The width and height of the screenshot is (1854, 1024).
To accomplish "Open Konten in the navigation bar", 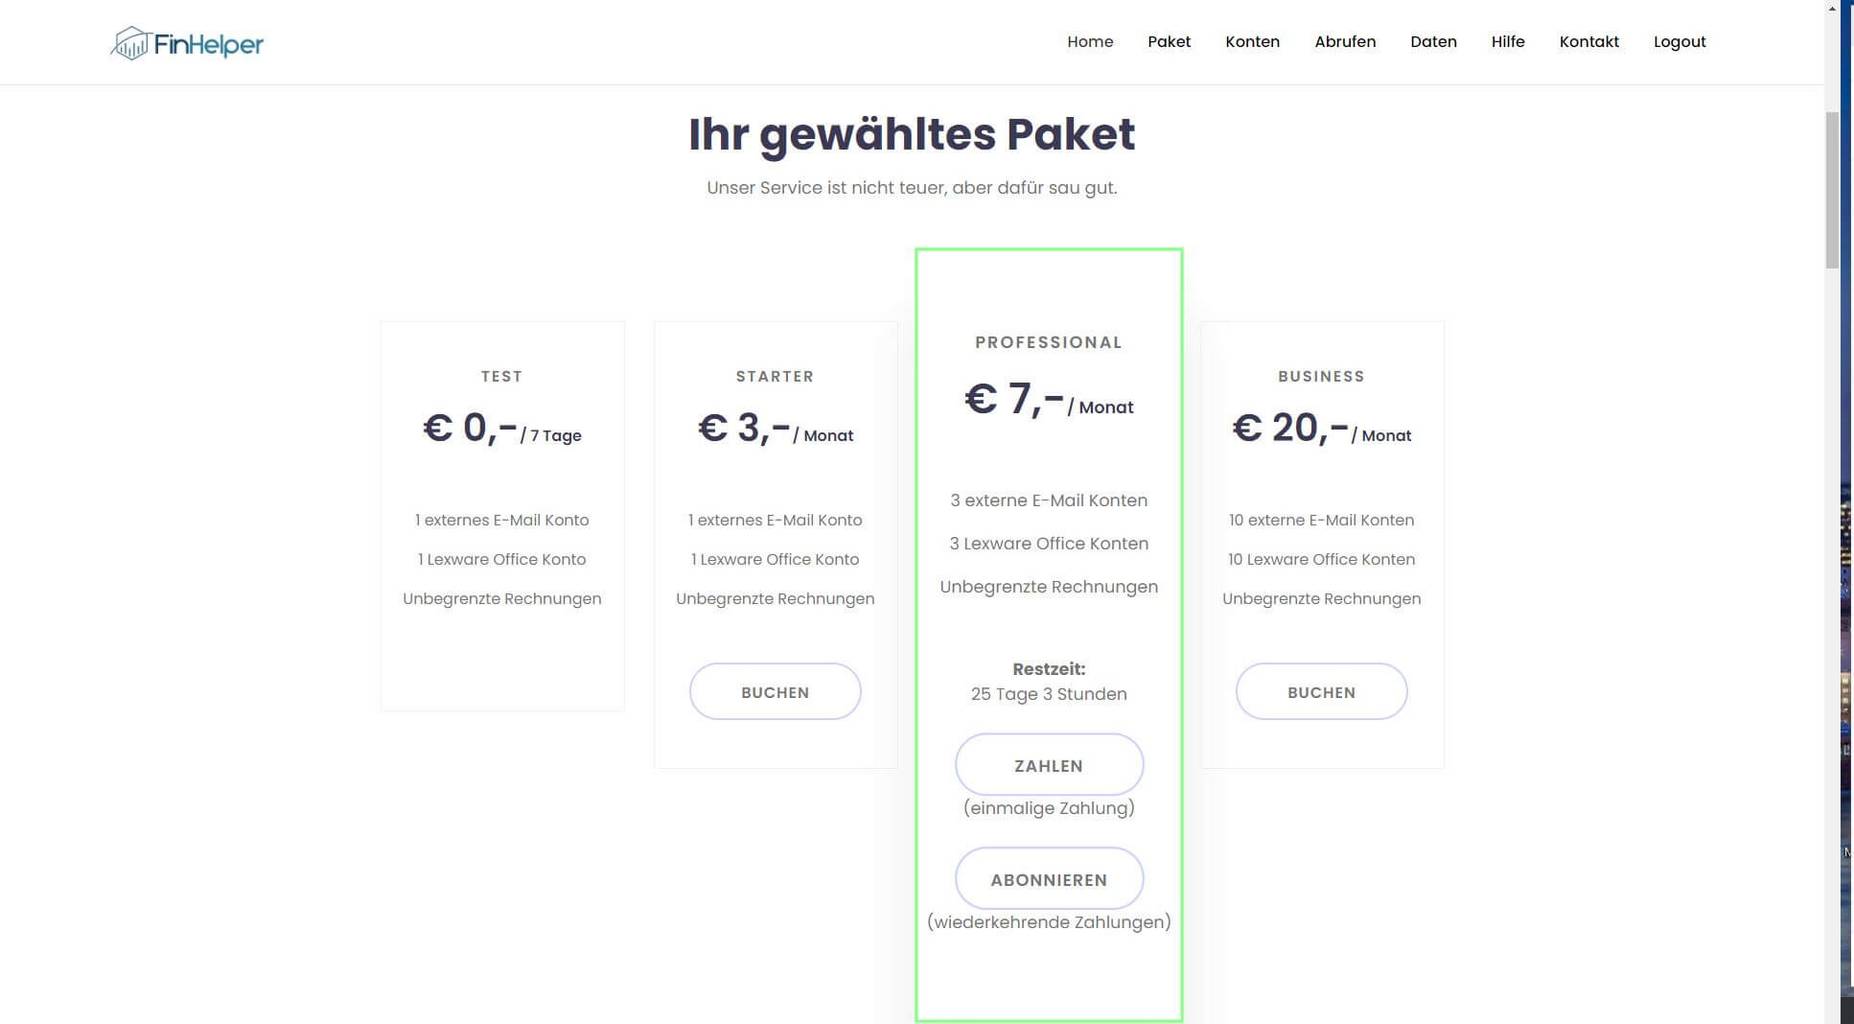I will (1252, 42).
